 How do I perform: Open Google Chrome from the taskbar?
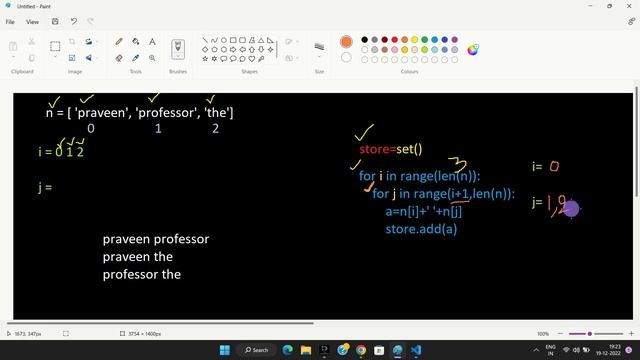(x=361, y=350)
